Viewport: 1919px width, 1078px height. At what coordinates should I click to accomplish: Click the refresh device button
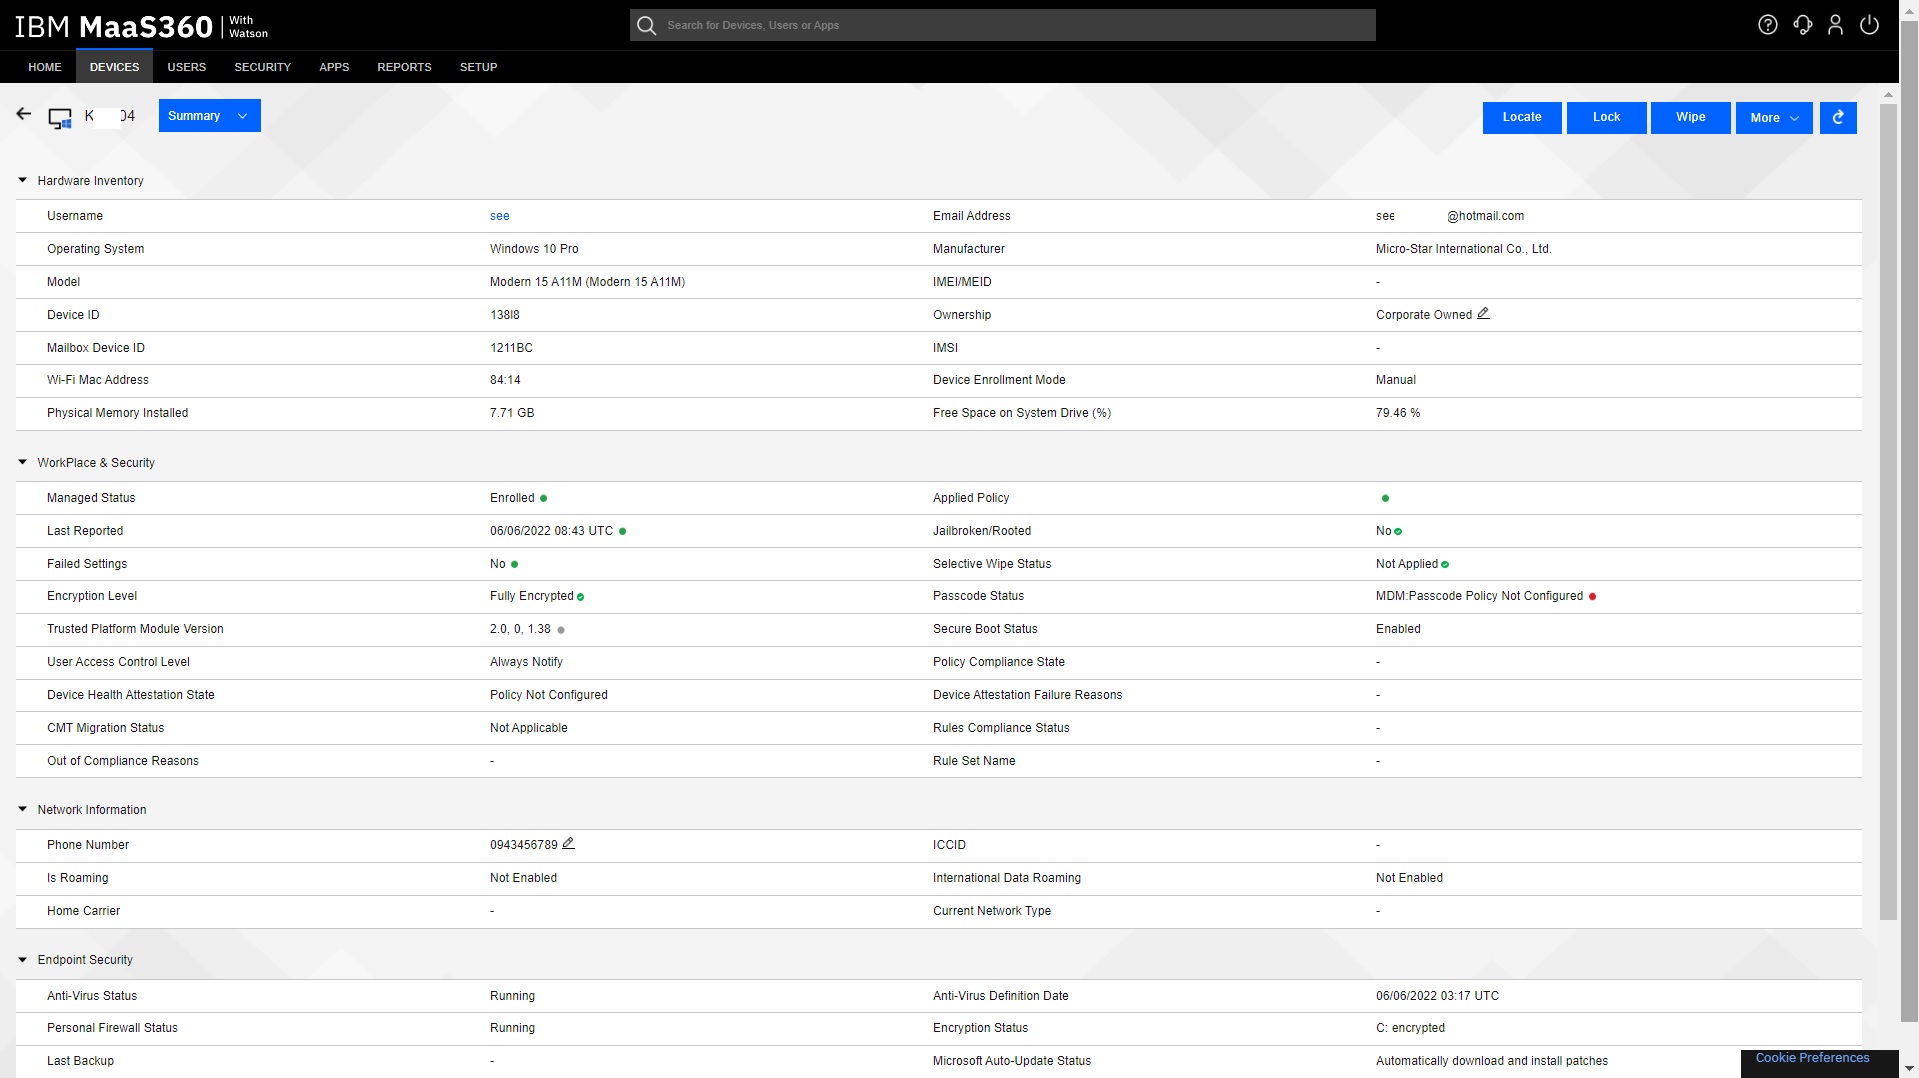tap(1838, 118)
